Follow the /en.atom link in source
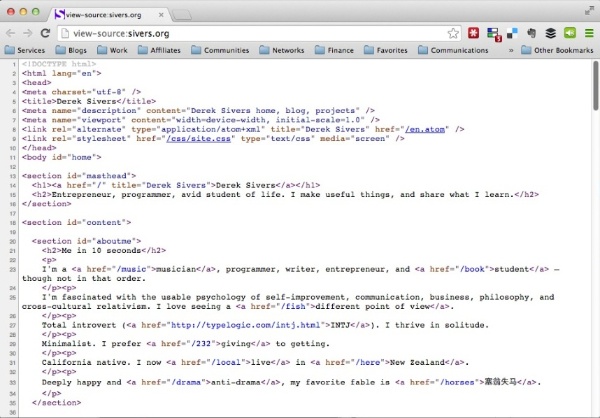 pyautogui.click(x=425, y=129)
